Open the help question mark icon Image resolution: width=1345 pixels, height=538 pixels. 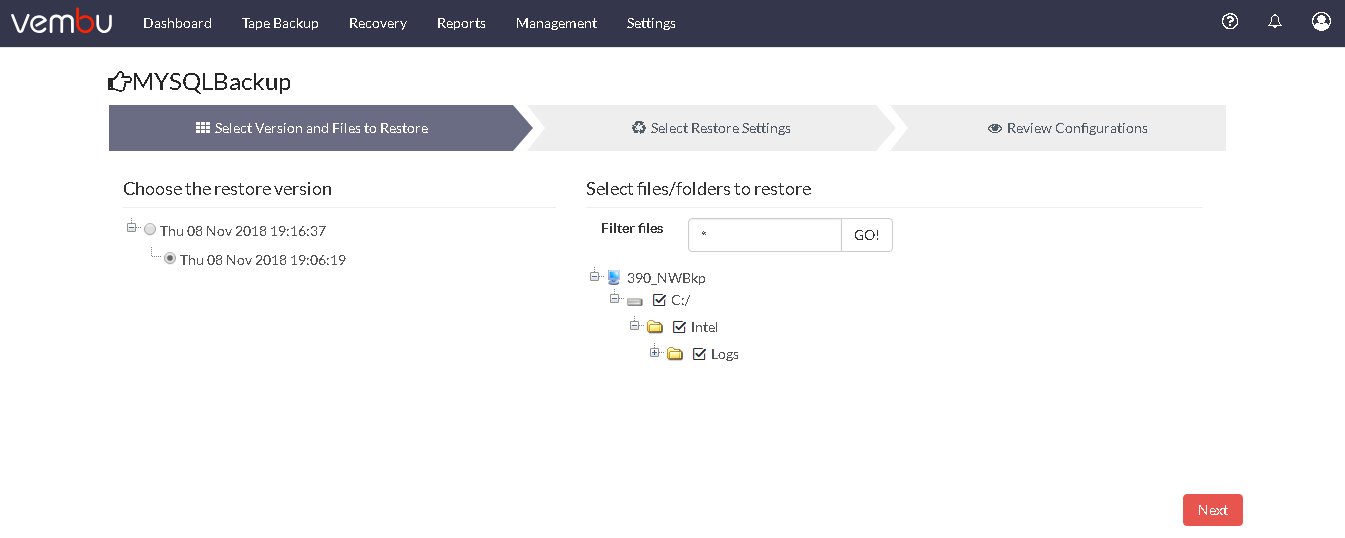pos(1230,21)
